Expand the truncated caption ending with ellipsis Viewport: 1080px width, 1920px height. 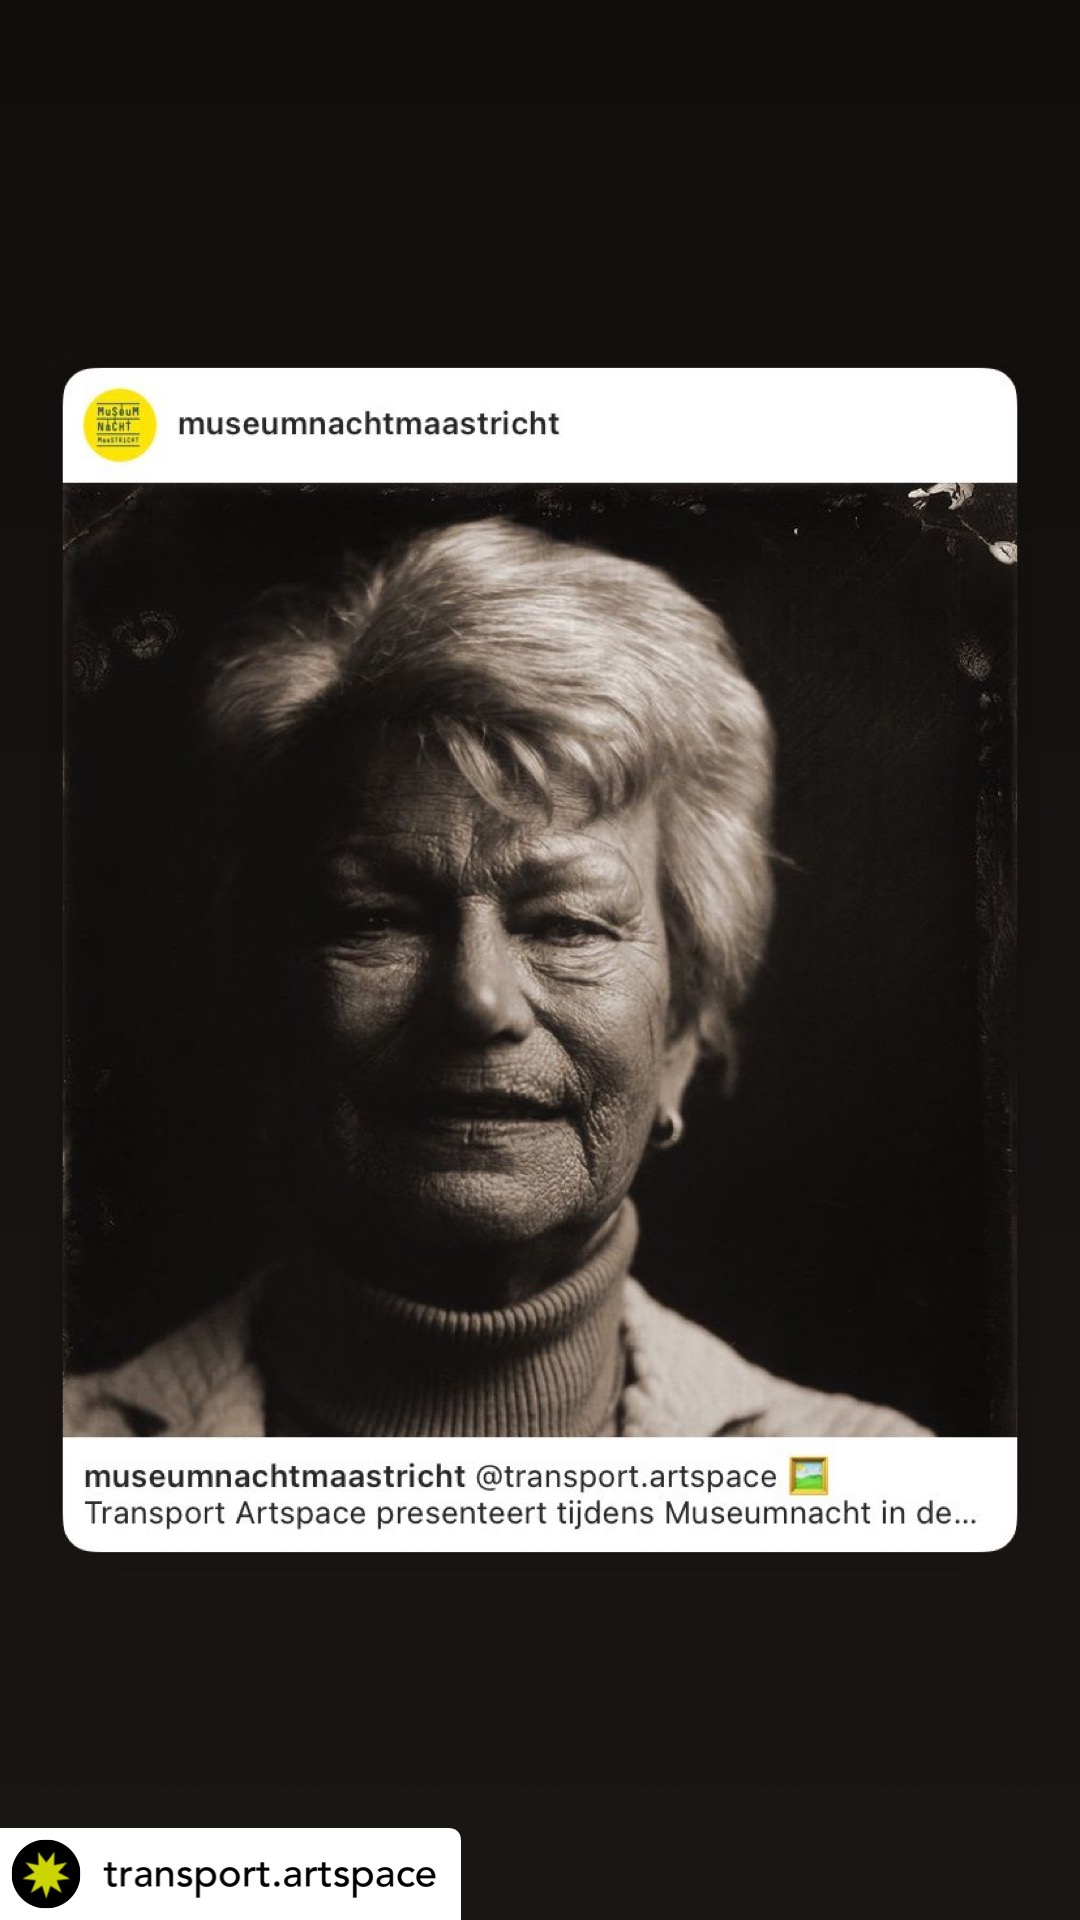tap(530, 1513)
